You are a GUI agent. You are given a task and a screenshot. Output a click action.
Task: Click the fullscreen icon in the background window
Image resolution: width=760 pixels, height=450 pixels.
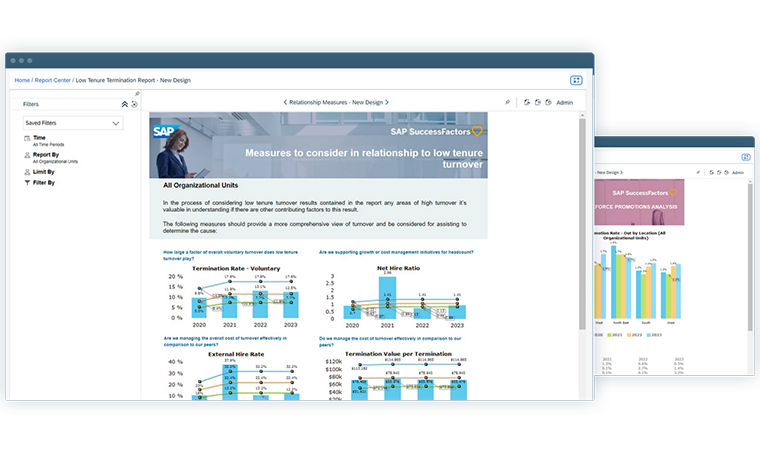[x=745, y=156]
